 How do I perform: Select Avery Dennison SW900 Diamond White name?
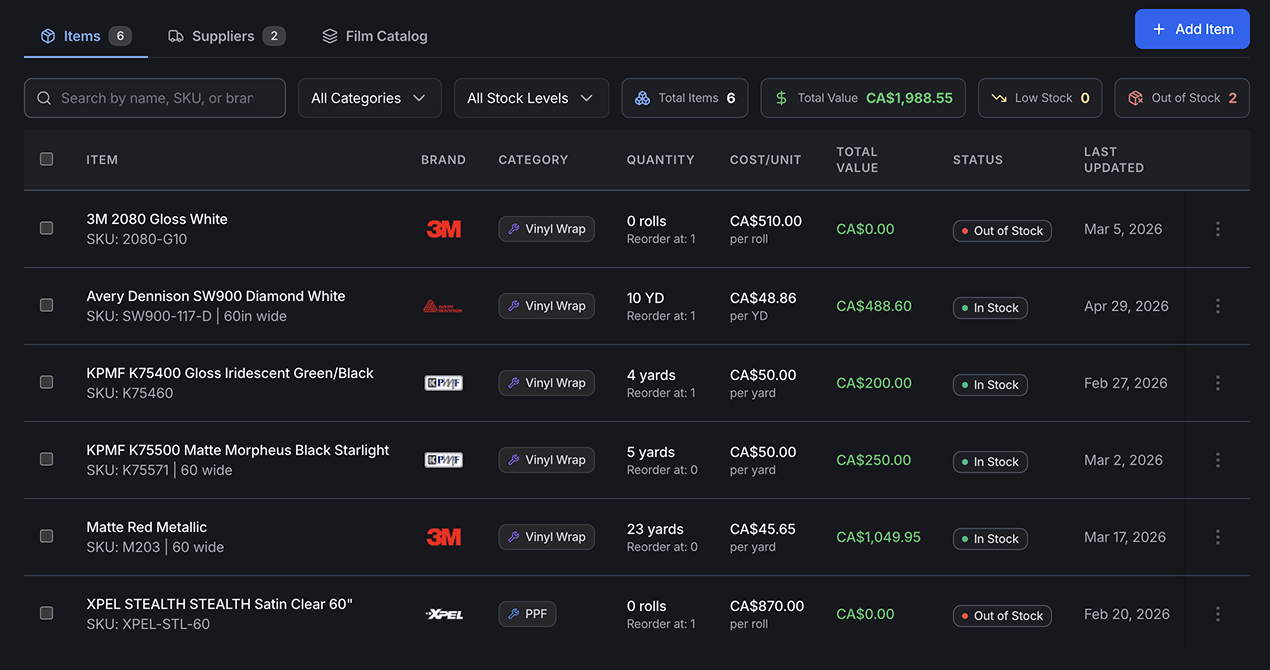point(216,296)
